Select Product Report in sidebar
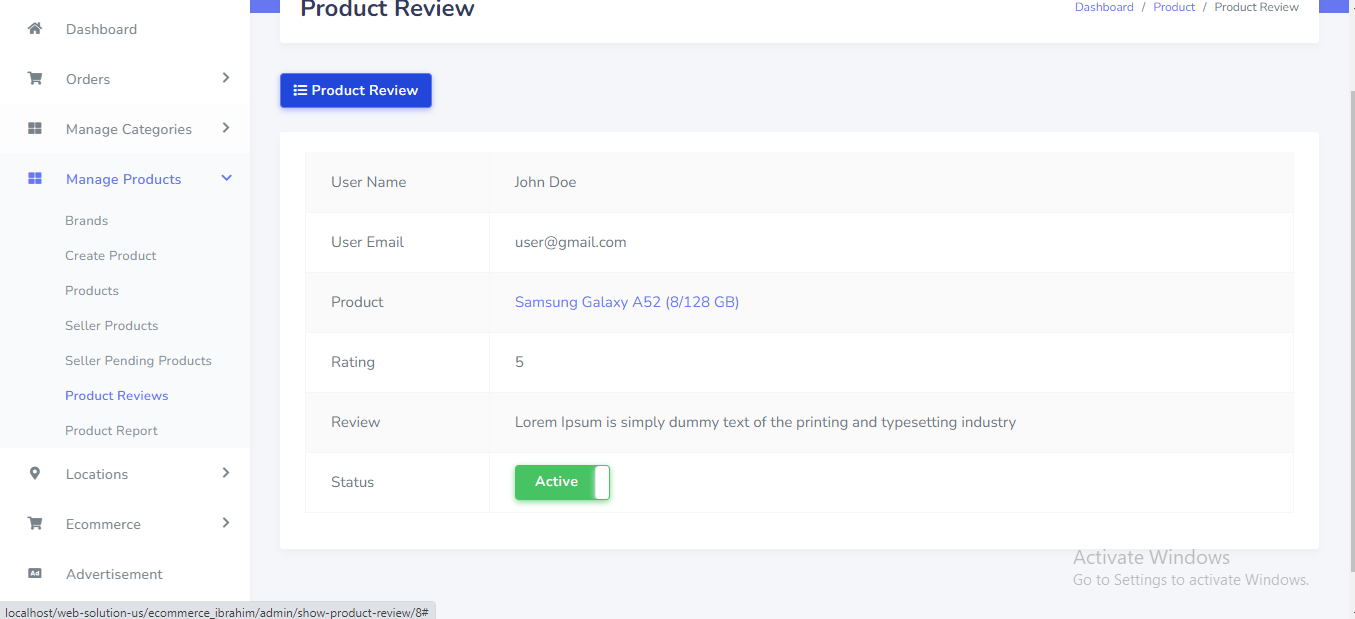 [111, 431]
